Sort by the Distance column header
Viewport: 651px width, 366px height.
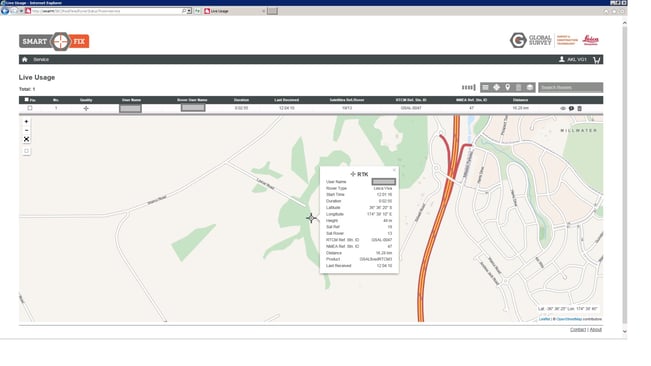pyautogui.click(x=520, y=100)
